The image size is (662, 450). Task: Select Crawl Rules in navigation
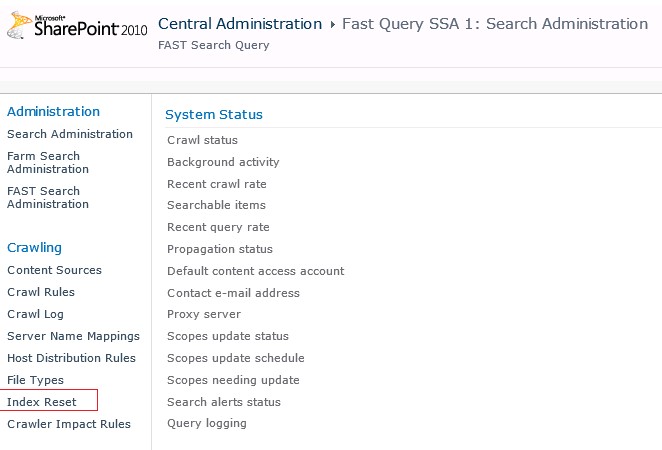tap(41, 292)
